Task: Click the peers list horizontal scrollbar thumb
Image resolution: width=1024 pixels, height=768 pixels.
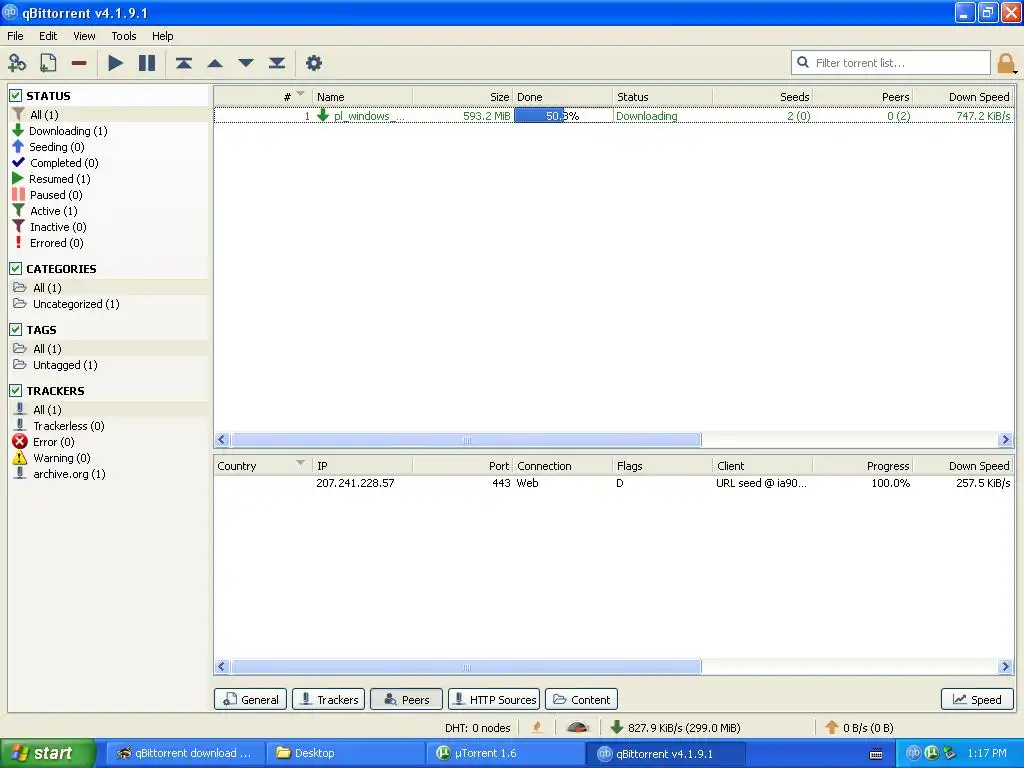Action: (466, 667)
